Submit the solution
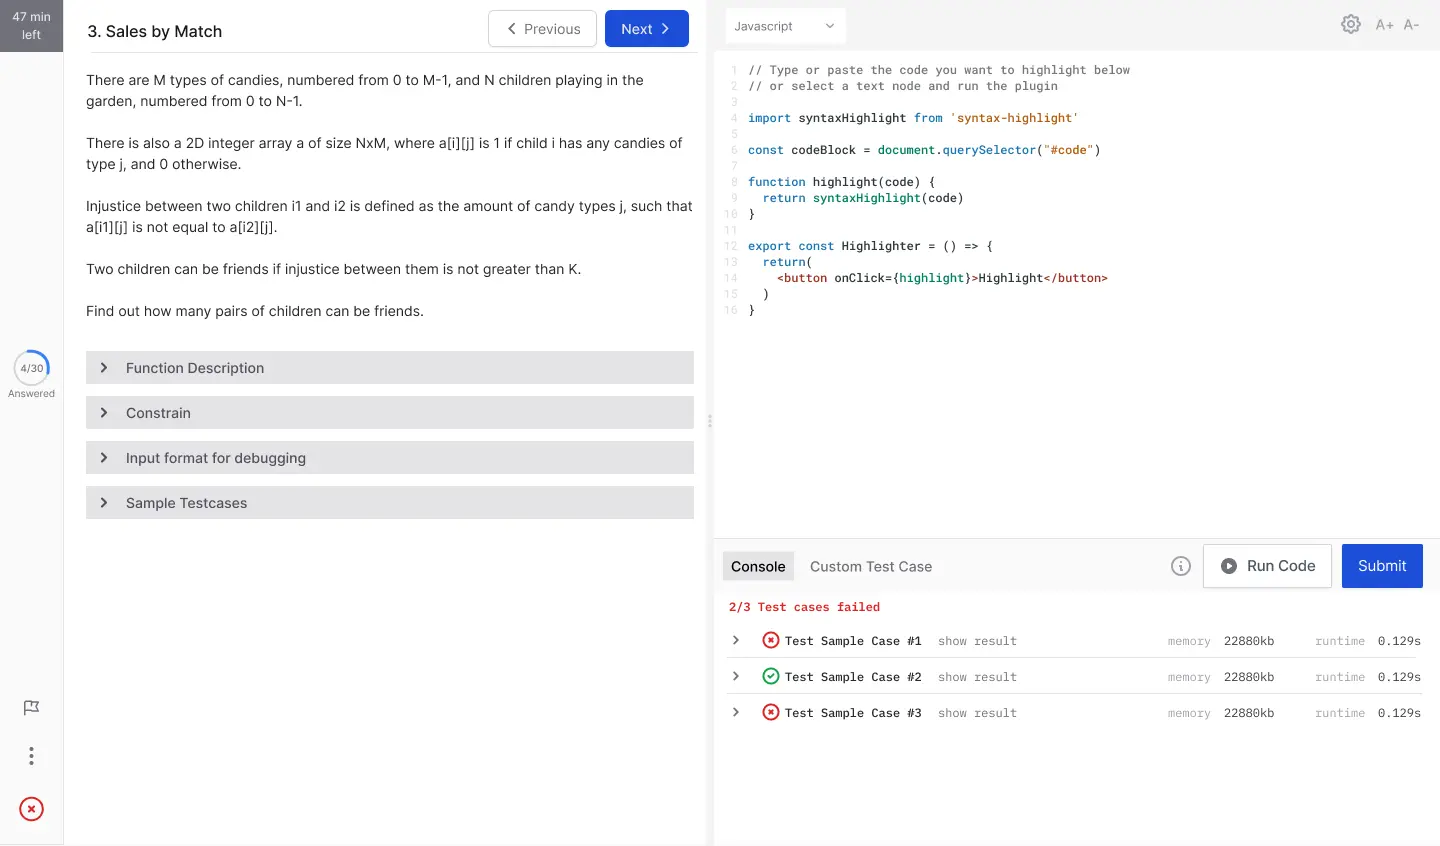 pyautogui.click(x=1381, y=566)
